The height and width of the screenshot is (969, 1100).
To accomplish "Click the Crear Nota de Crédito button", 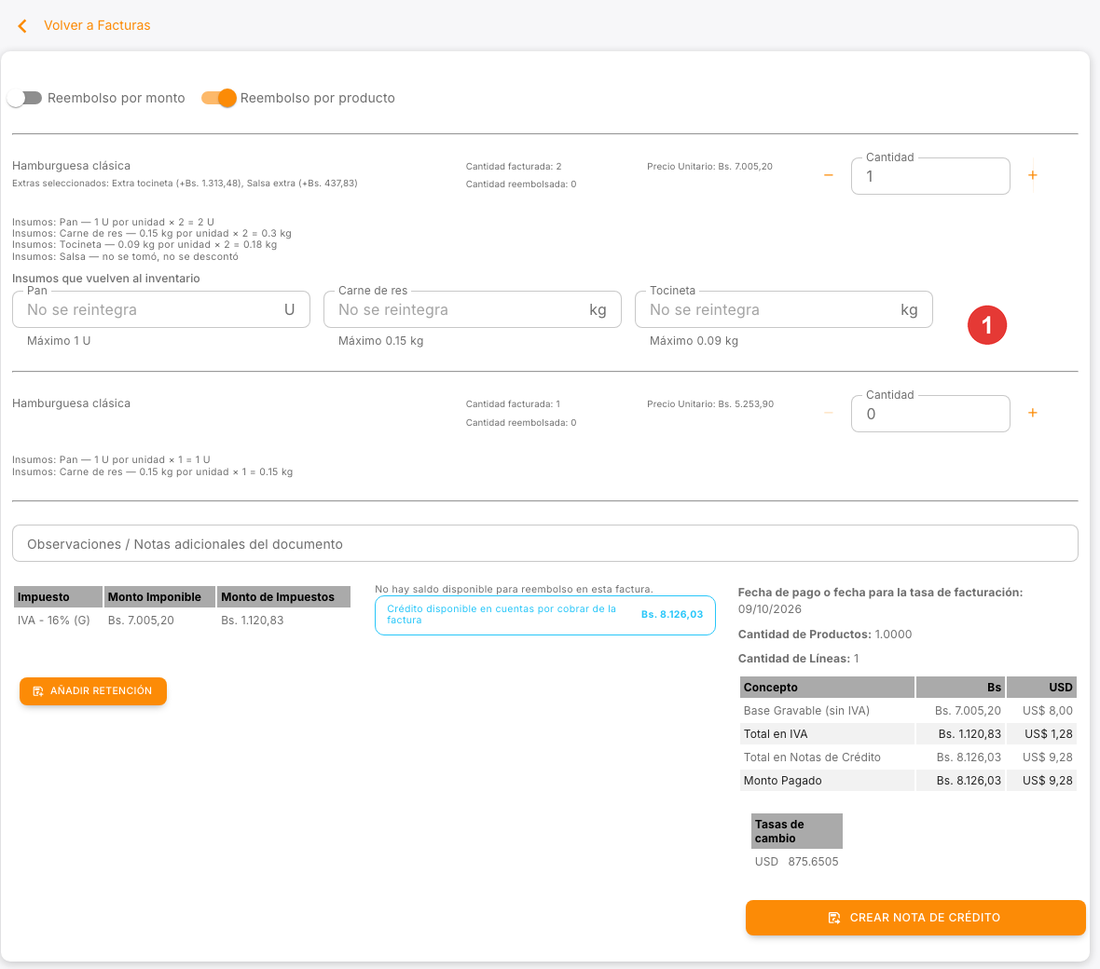I will click(x=915, y=918).
